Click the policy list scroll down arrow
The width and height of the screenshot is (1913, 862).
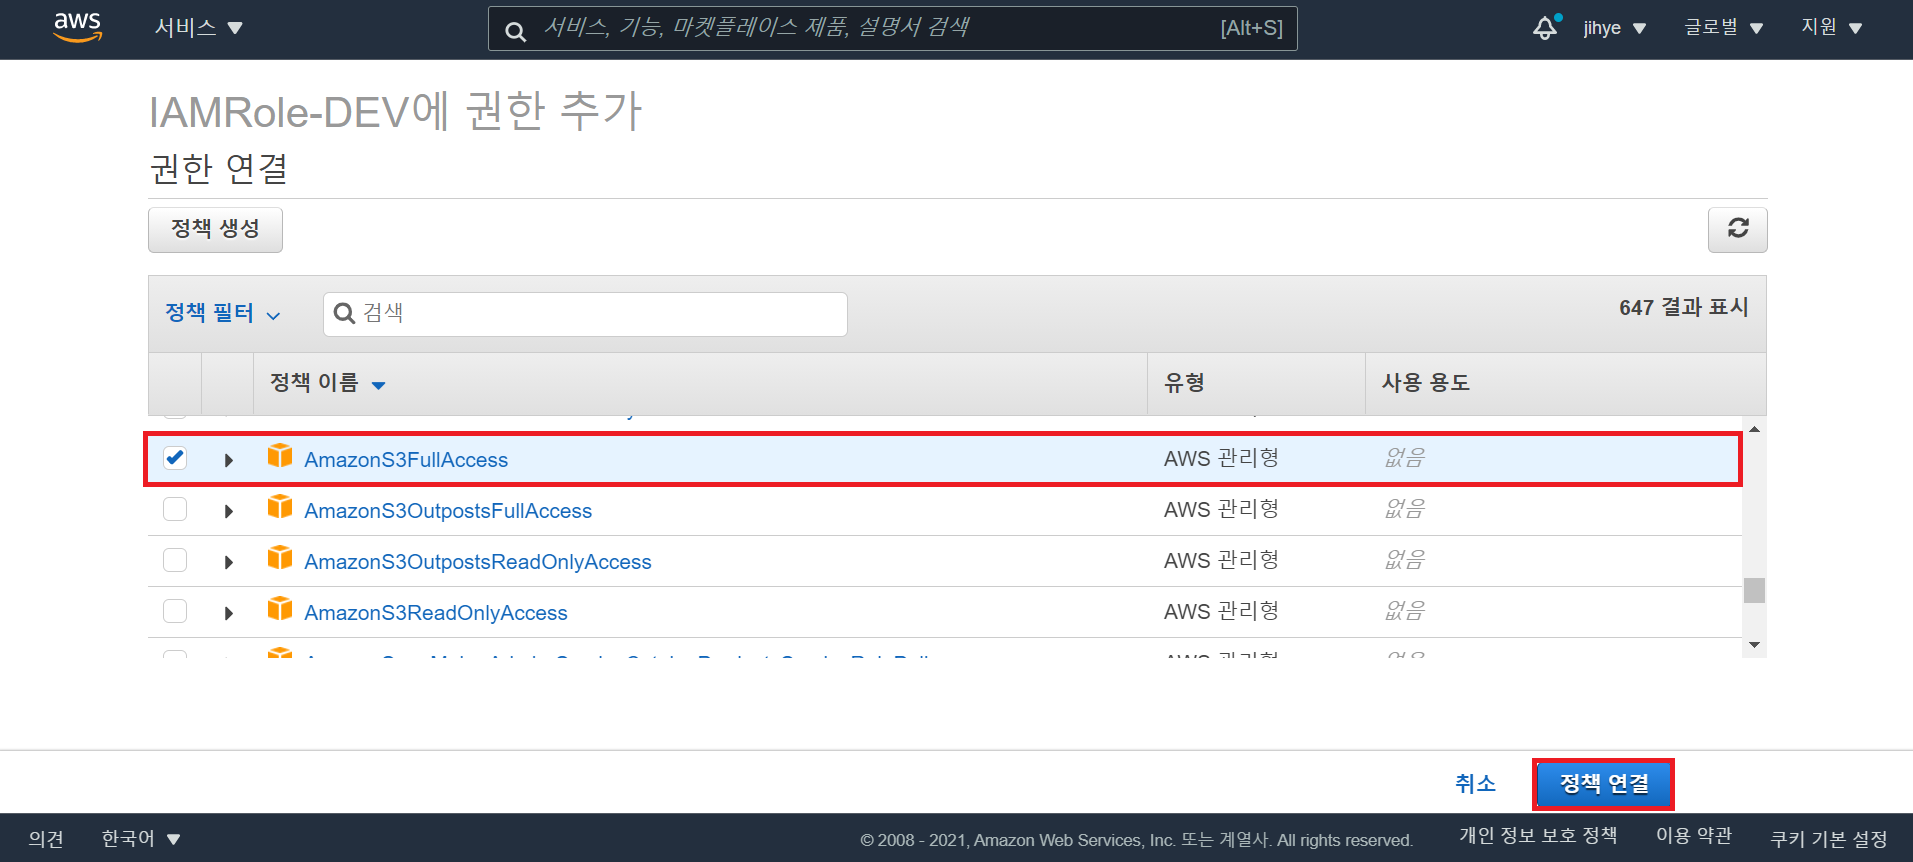click(1754, 645)
